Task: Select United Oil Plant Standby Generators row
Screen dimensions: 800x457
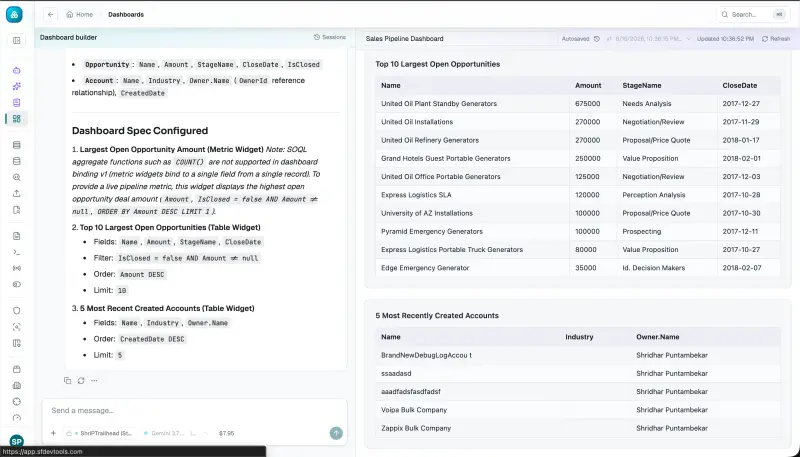Action: pos(578,104)
